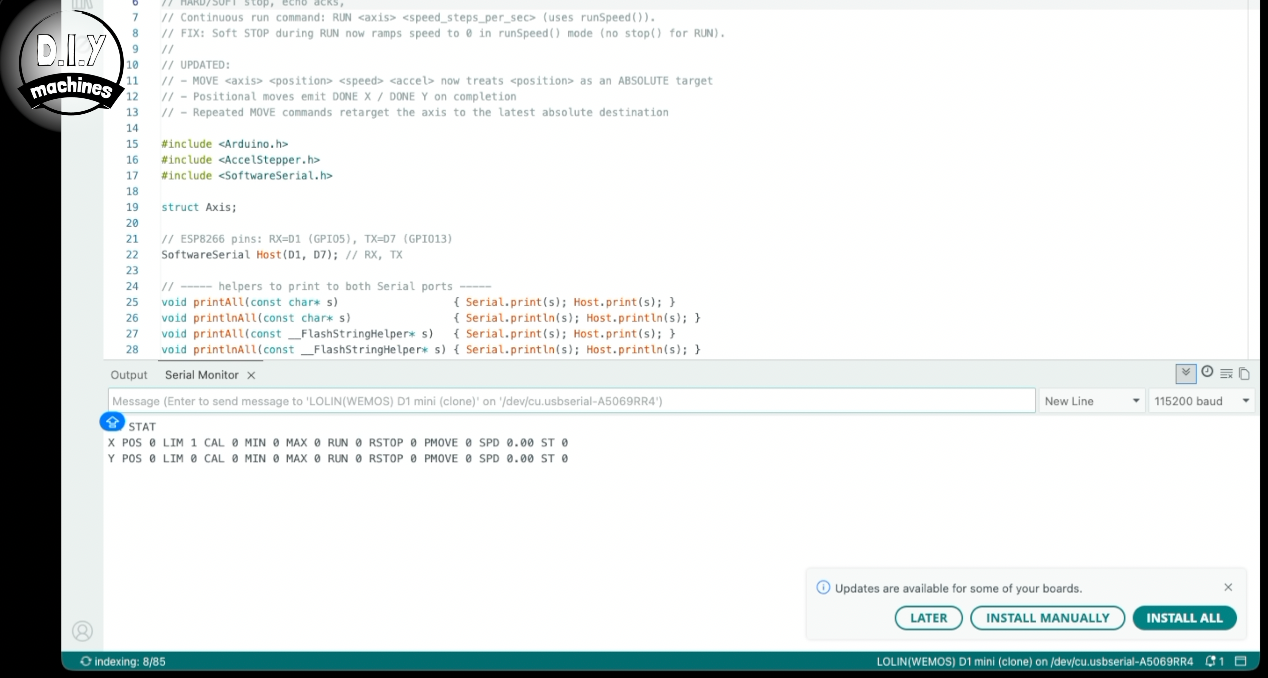
Task: Close the Serial Monitor tab
Action: click(x=251, y=375)
